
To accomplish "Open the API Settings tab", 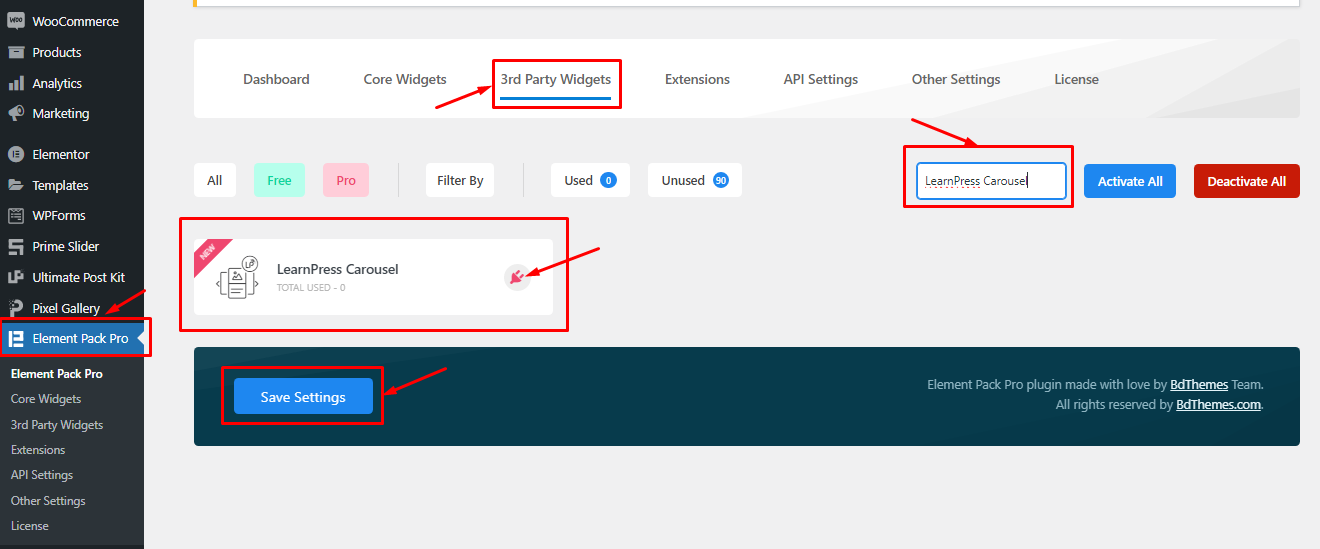I will tap(820, 80).
